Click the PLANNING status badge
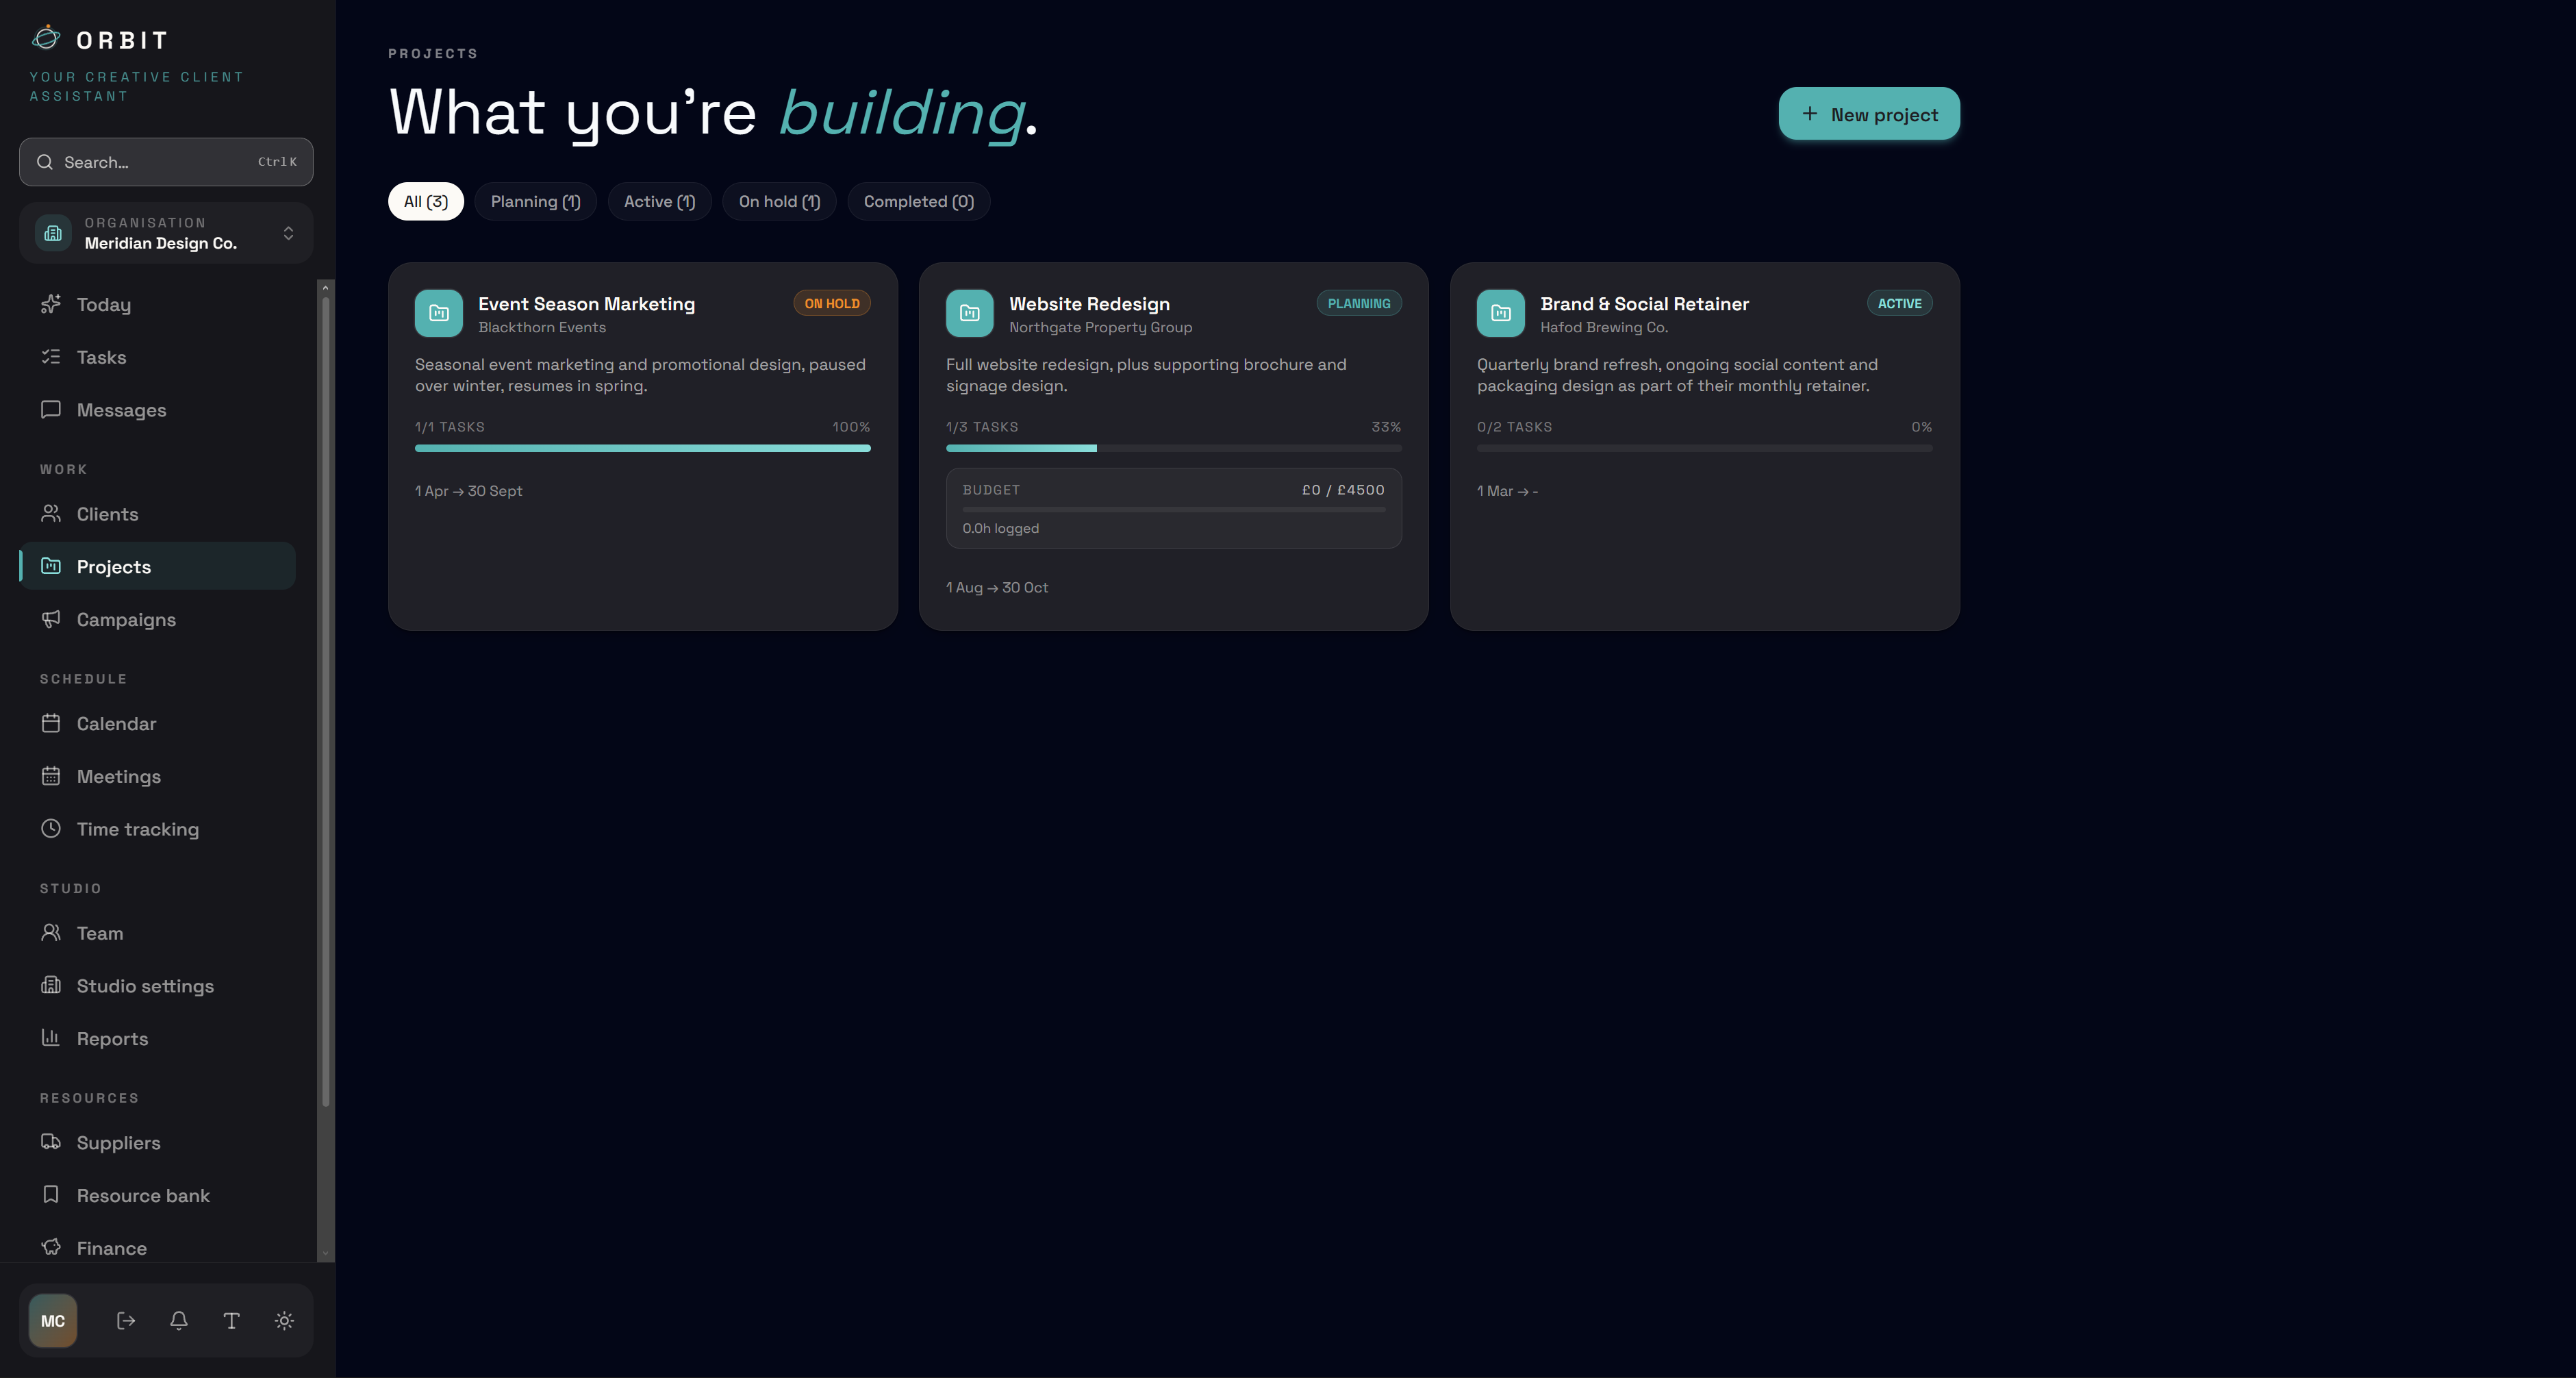 click(1359, 303)
